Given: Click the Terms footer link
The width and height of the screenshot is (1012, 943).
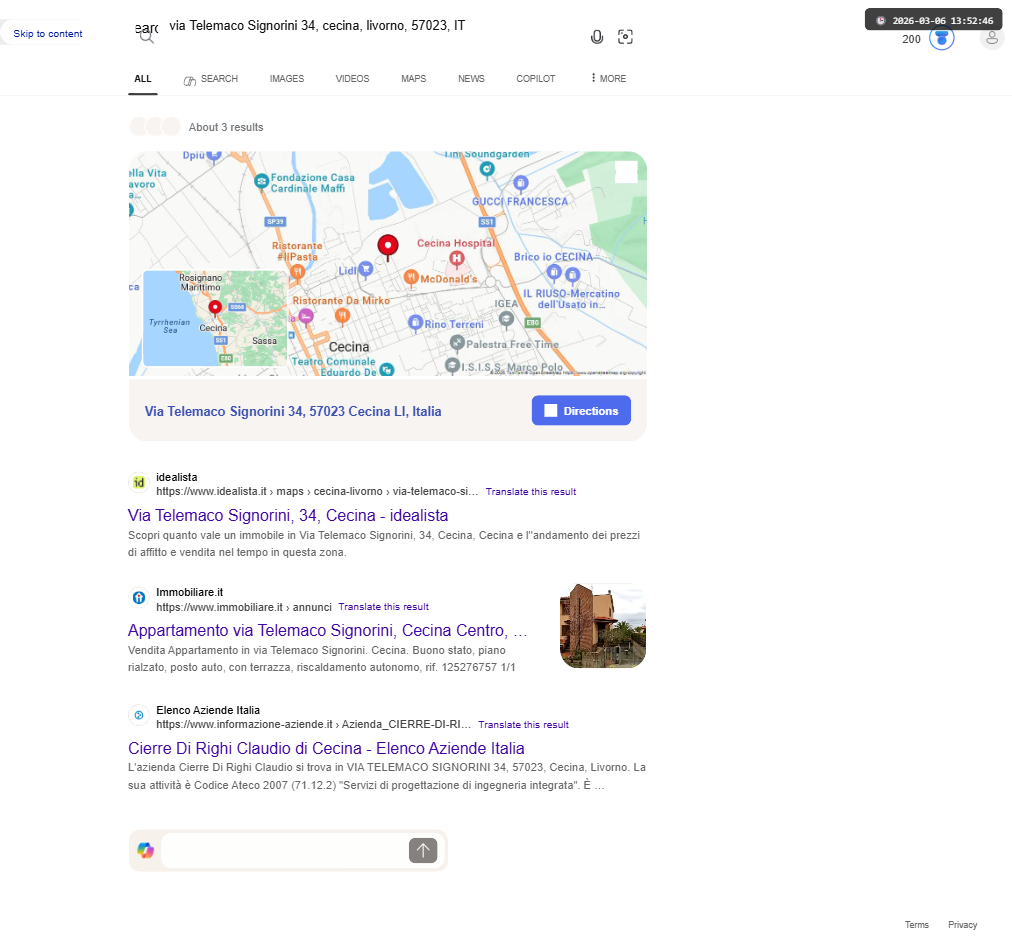Looking at the screenshot, I should (x=916, y=925).
